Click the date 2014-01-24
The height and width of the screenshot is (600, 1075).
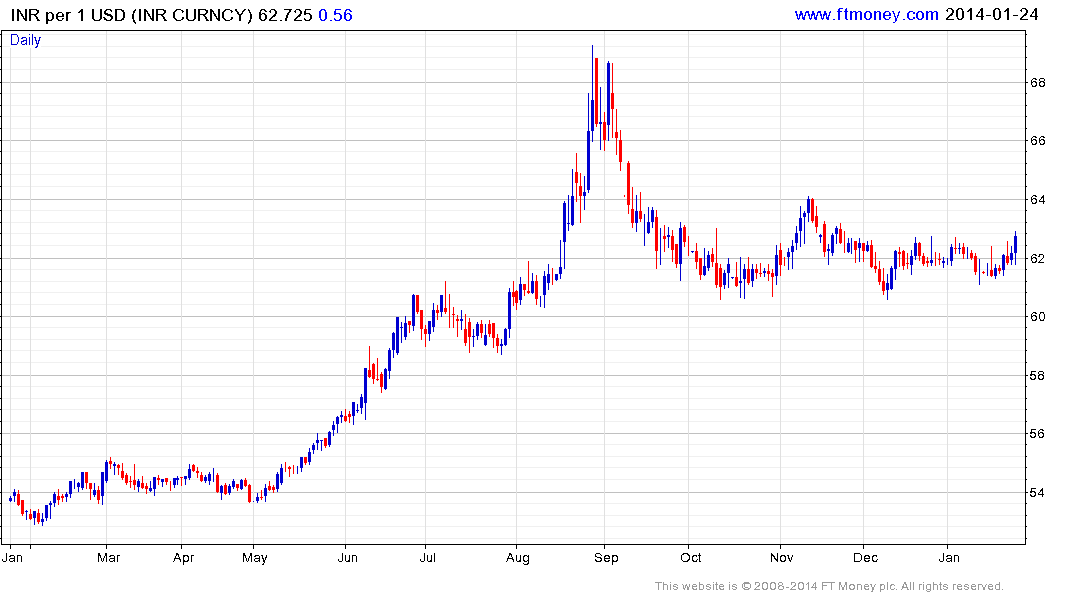pos(991,14)
